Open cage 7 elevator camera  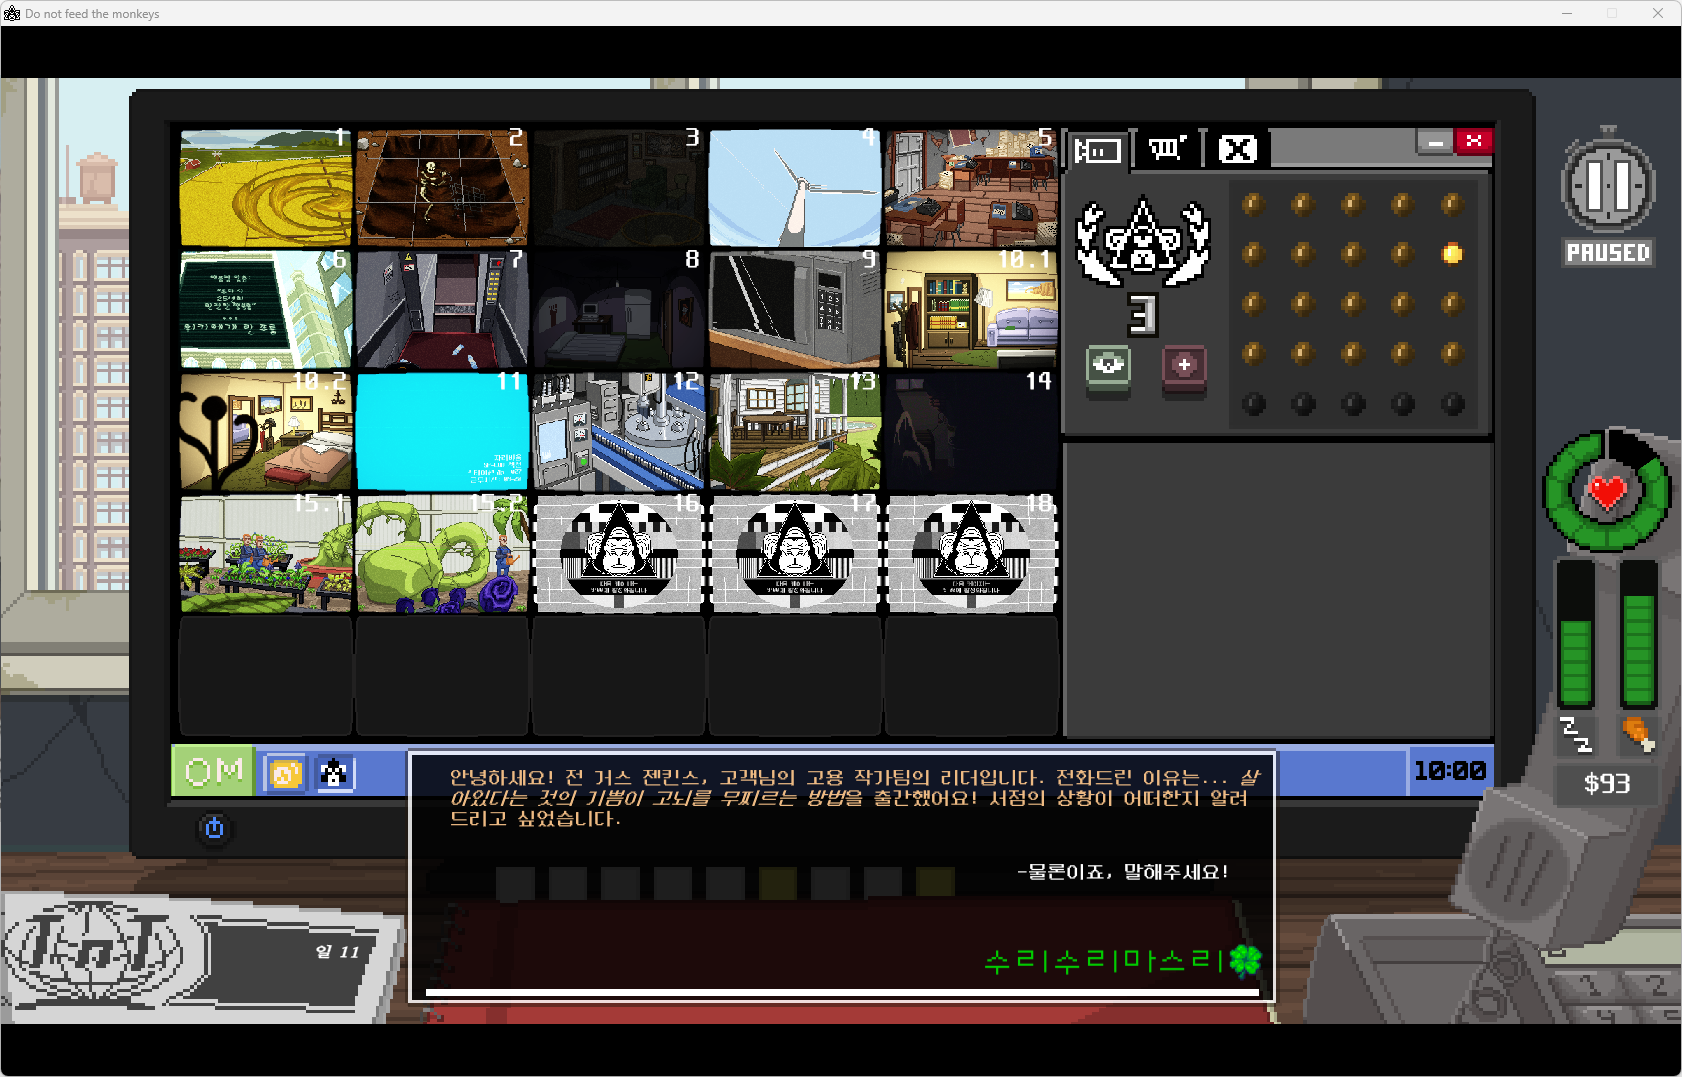(x=442, y=309)
